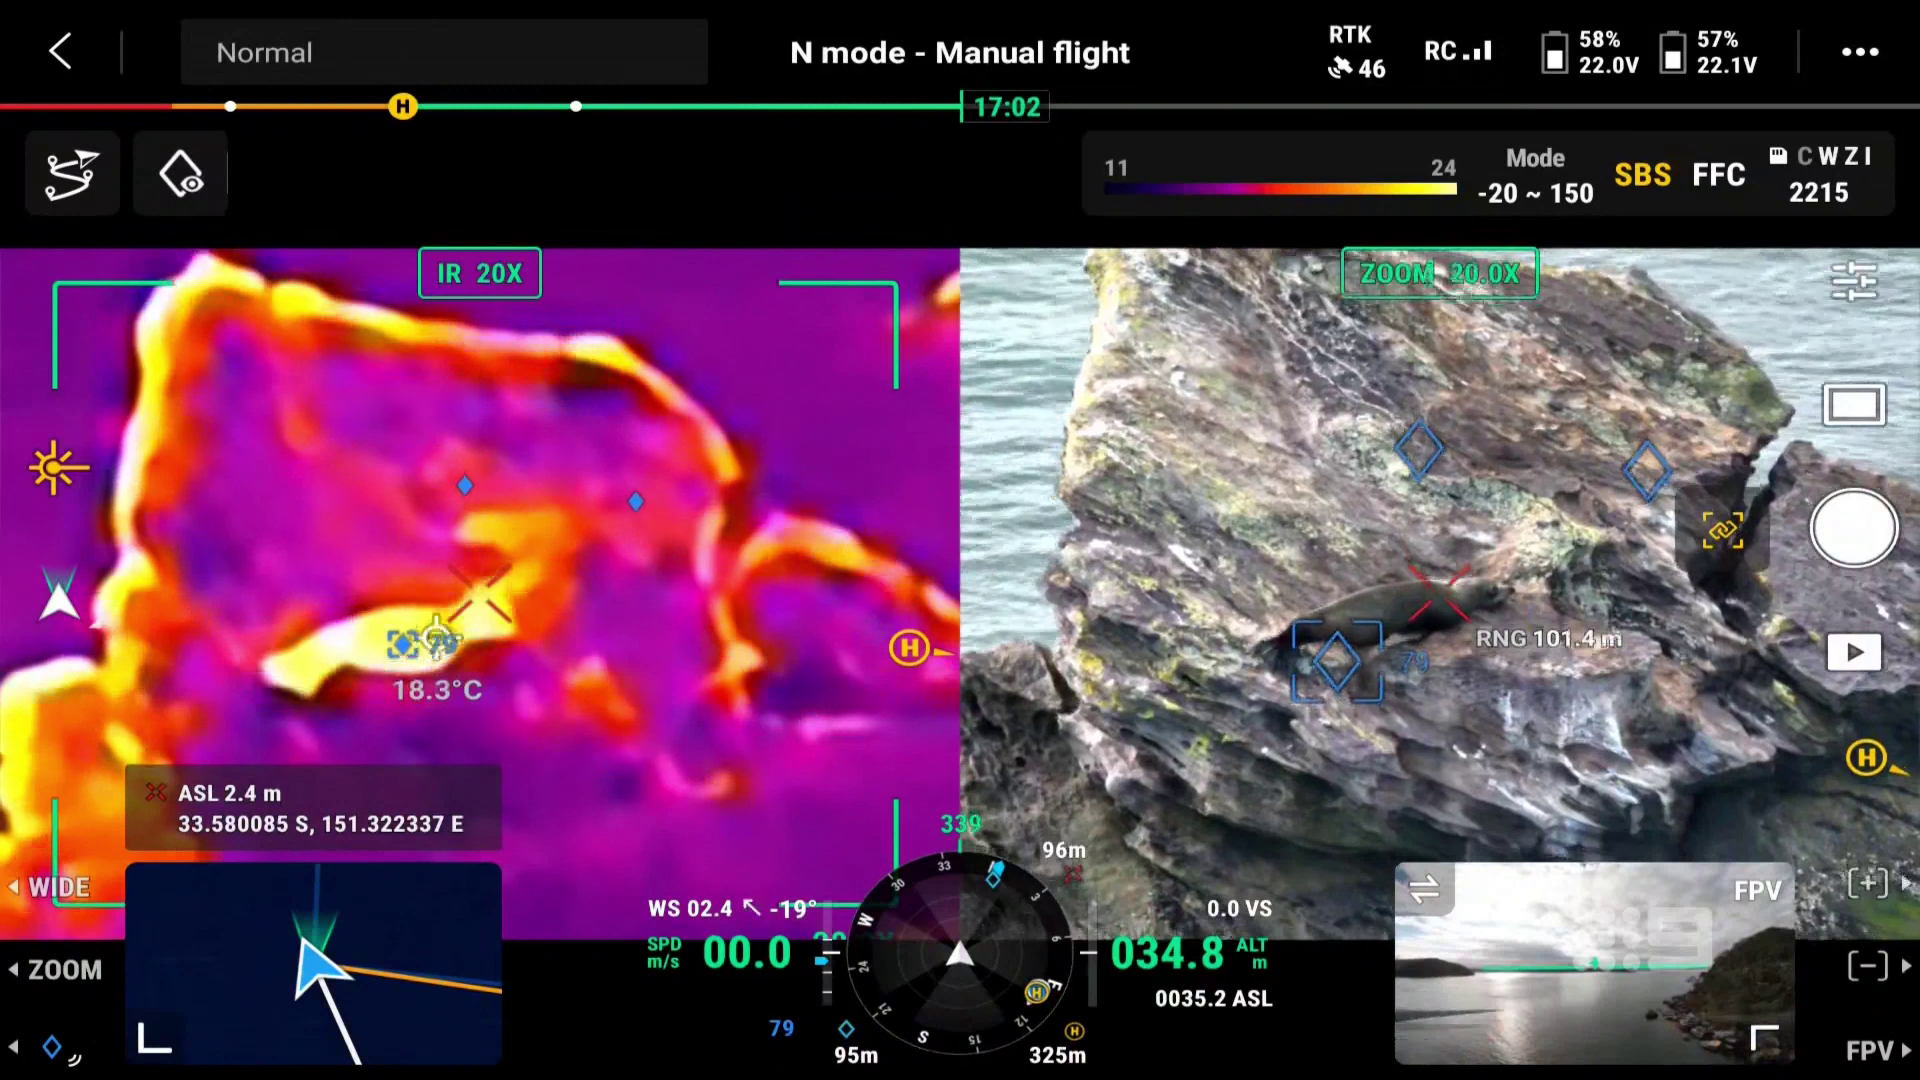Viewport: 1920px width, 1080px height.
Task: Trigger FFC calibration button
Action: pyautogui.click(x=1718, y=175)
